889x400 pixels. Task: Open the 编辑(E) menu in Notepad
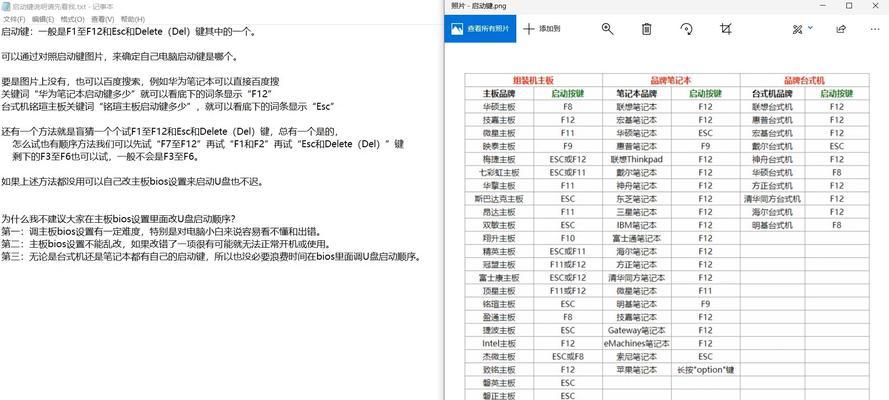click(x=42, y=18)
